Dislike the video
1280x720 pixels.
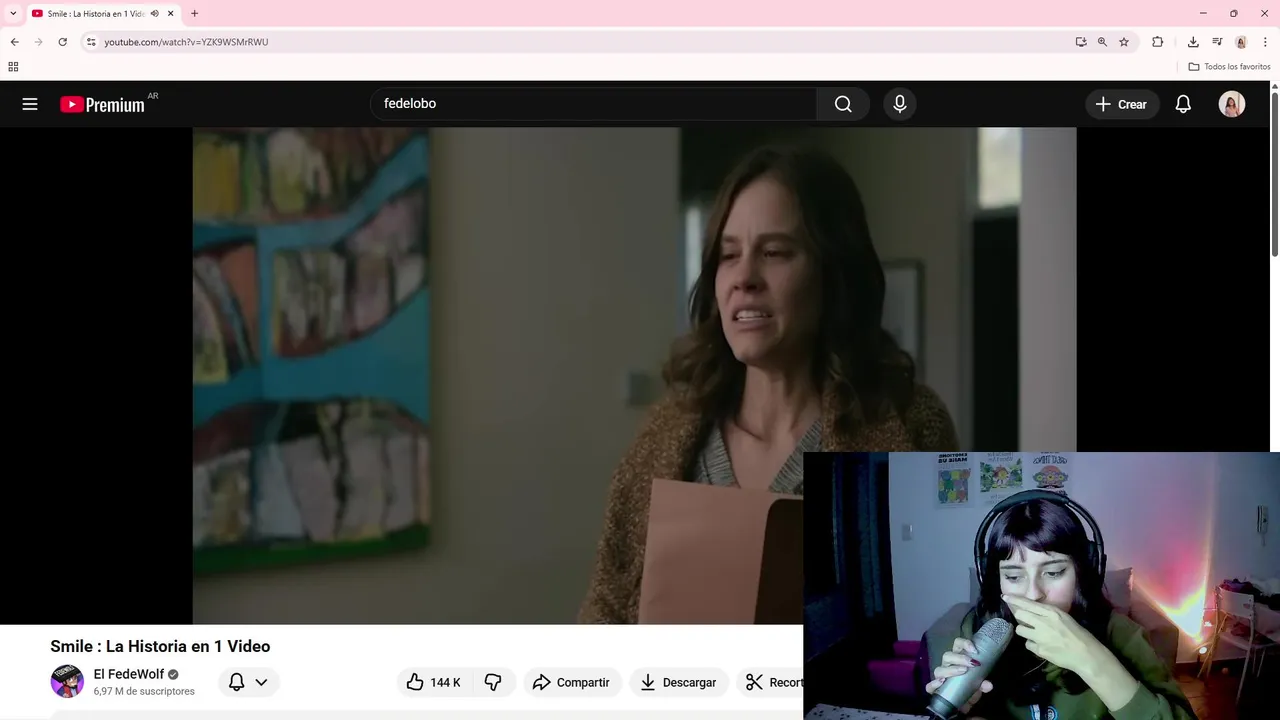point(493,682)
